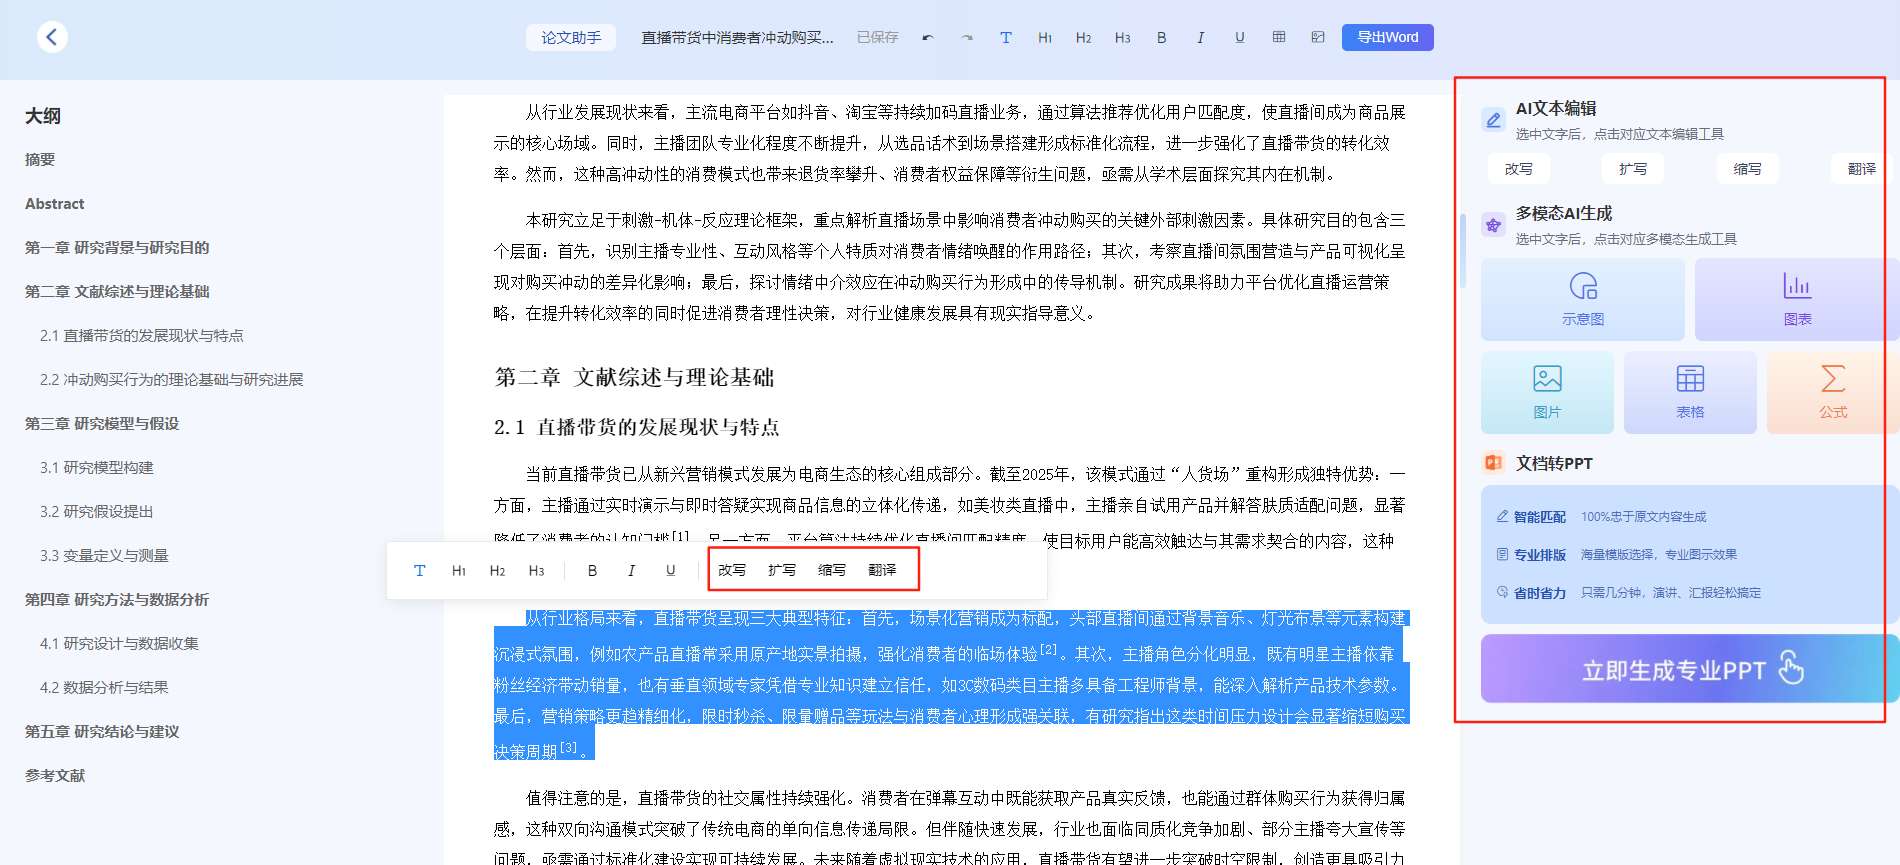Image resolution: width=1900 pixels, height=865 pixels.
Task: Click the 省时省力 feature label
Action: click(1539, 592)
